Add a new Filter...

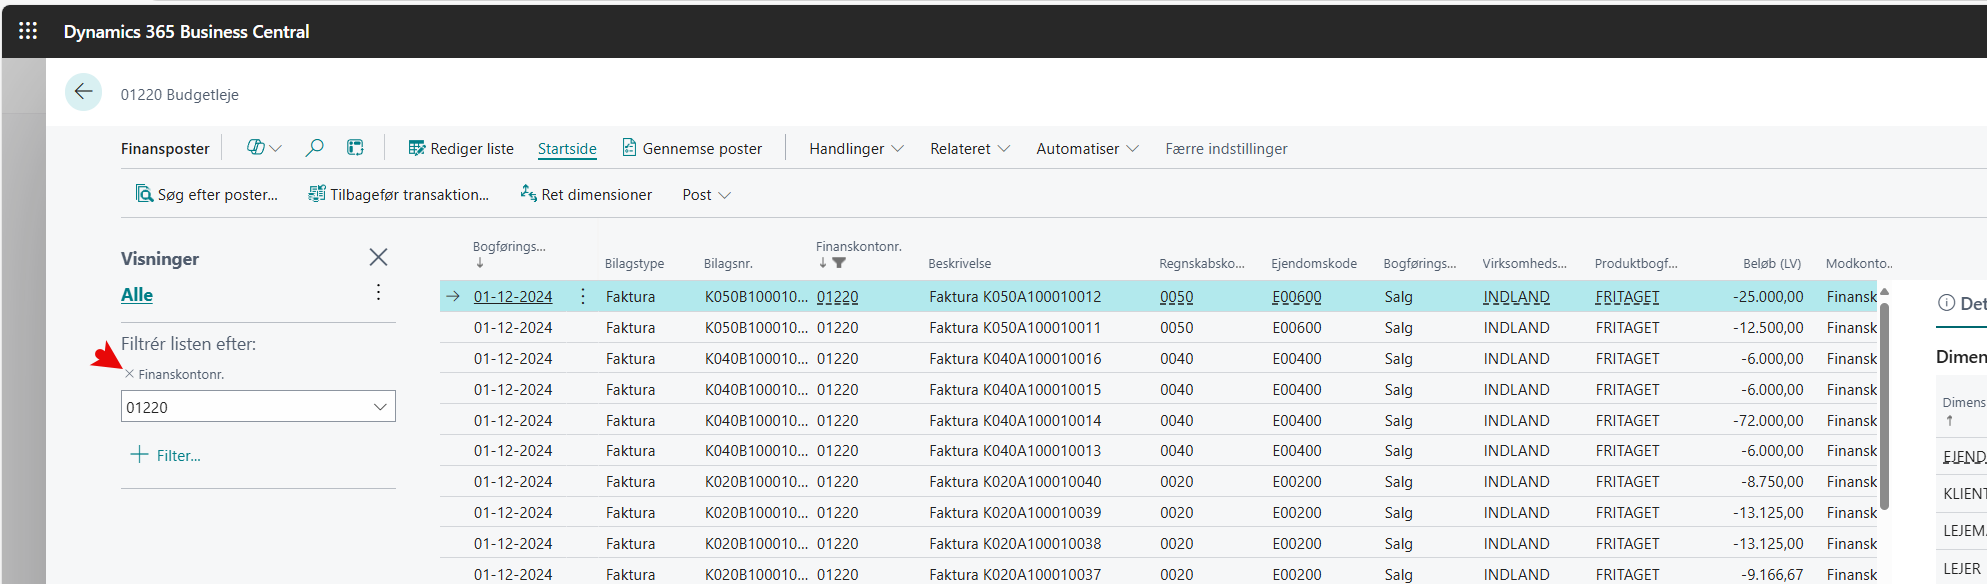[x=166, y=455]
